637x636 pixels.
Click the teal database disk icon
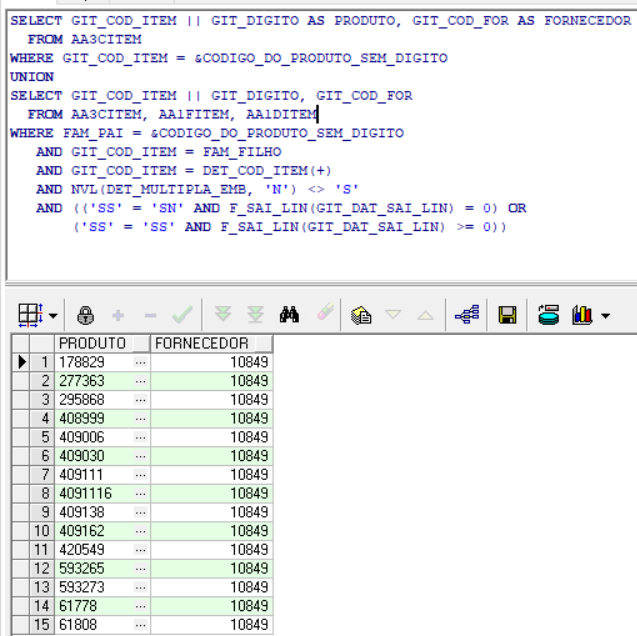548,315
